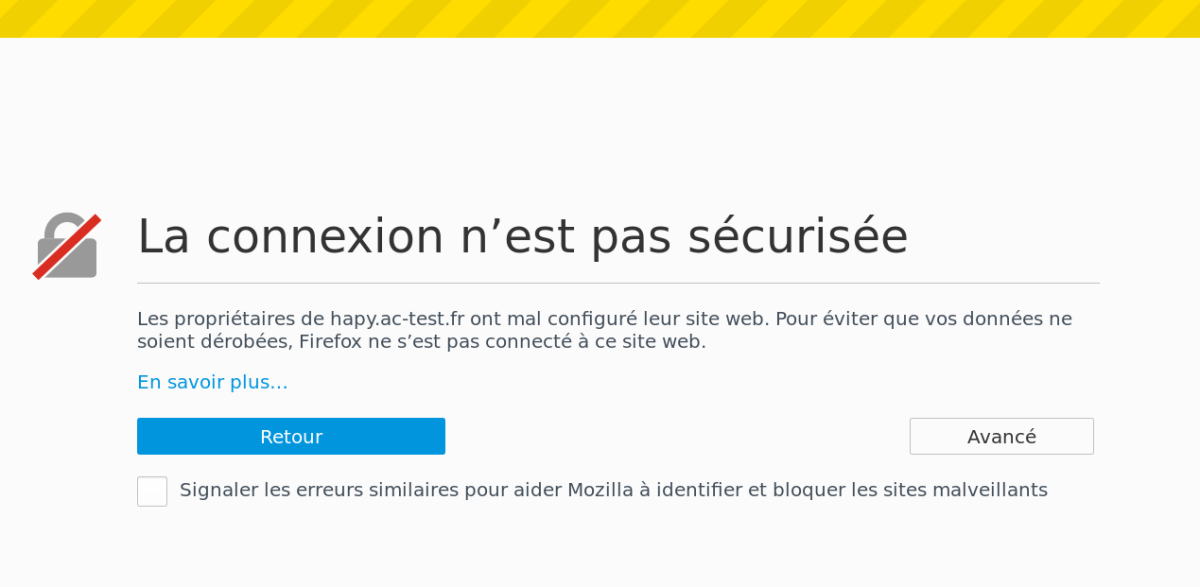
Task: Click the text 'ont mal configuré leur site web'
Action: (620, 319)
